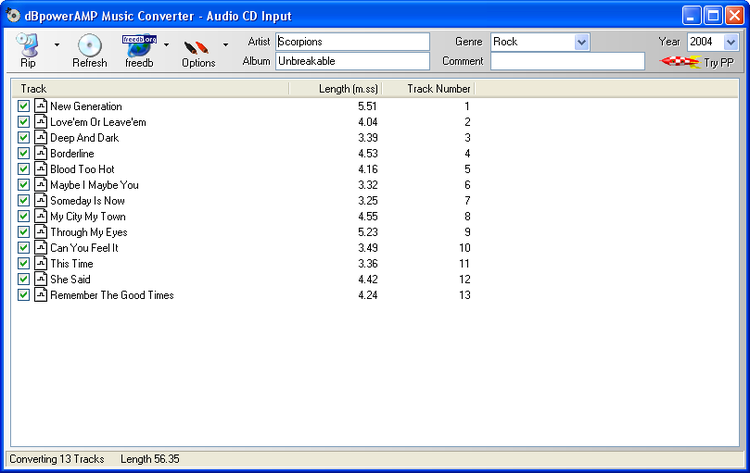This screenshot has height=473, width=750.
Task: Toggle My City My Town checkbox
Action: [x=23, y=216]
